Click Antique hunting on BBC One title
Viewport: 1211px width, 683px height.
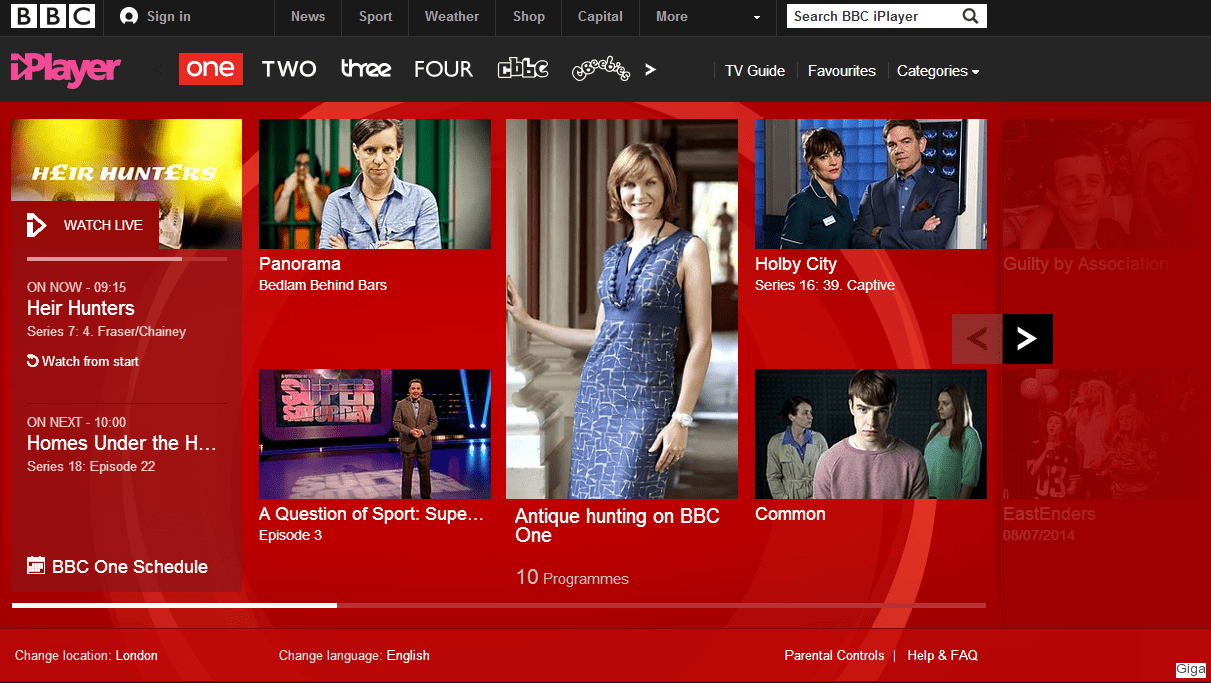[x=617, y=526]
